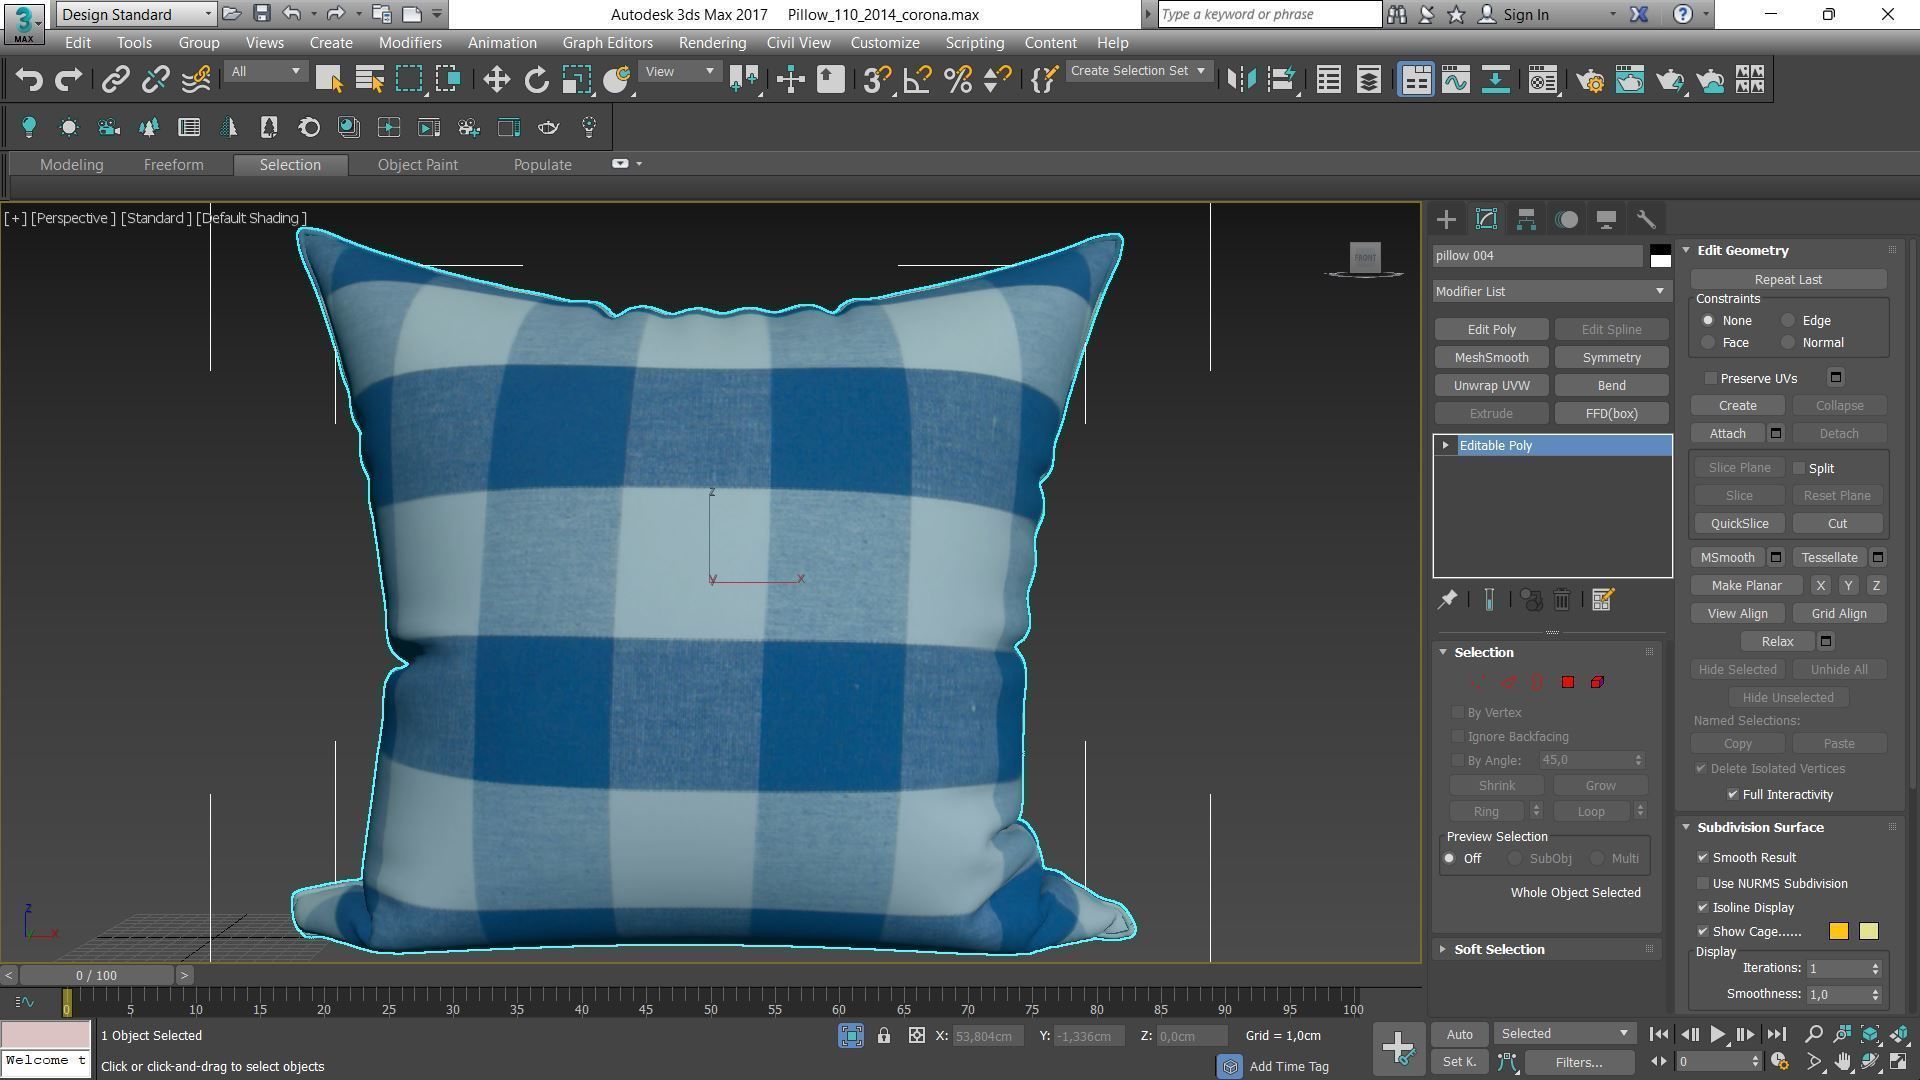This screenshot has width=1920, height=1080.
Task: Select Face constraint radio button
Action: (x=1708, y=343)
